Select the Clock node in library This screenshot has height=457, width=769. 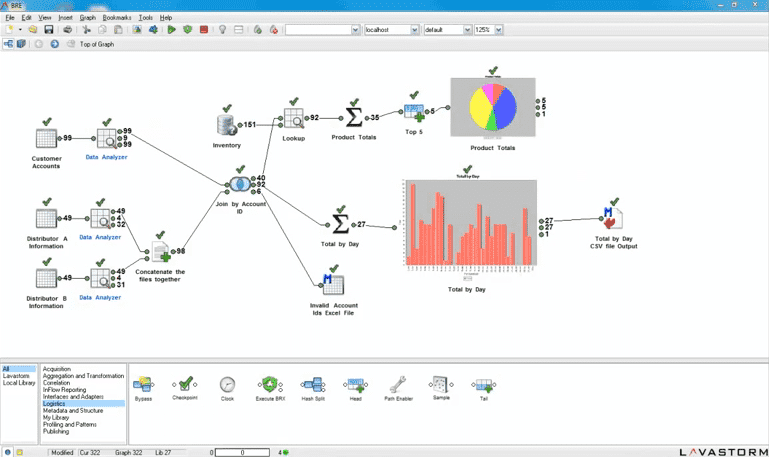point(227,385)
